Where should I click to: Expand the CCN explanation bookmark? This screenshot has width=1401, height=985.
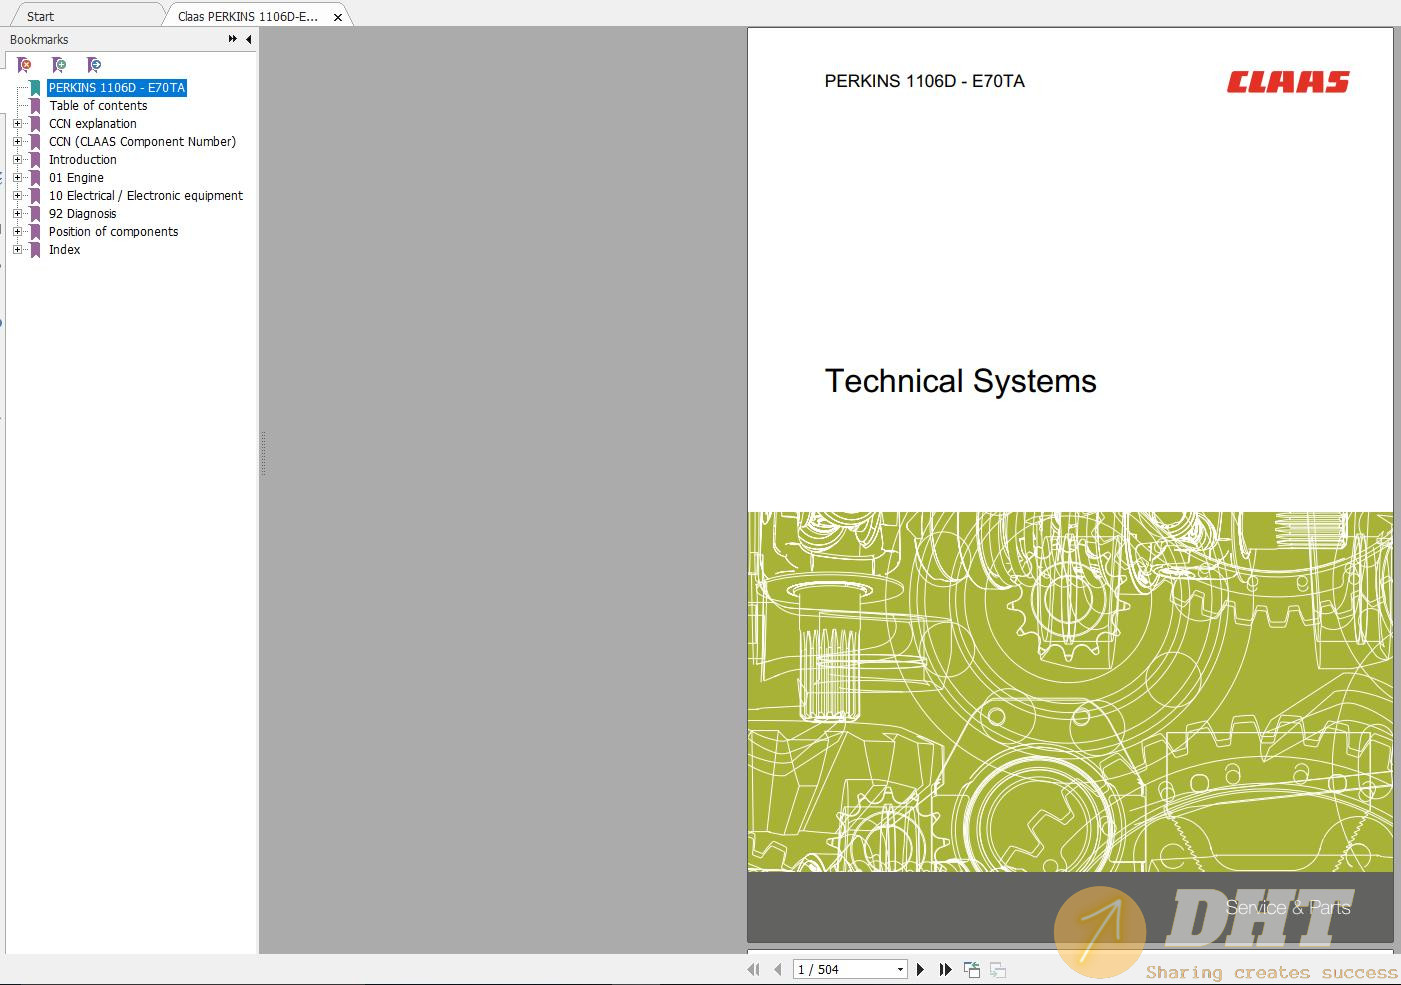(17, 124)
